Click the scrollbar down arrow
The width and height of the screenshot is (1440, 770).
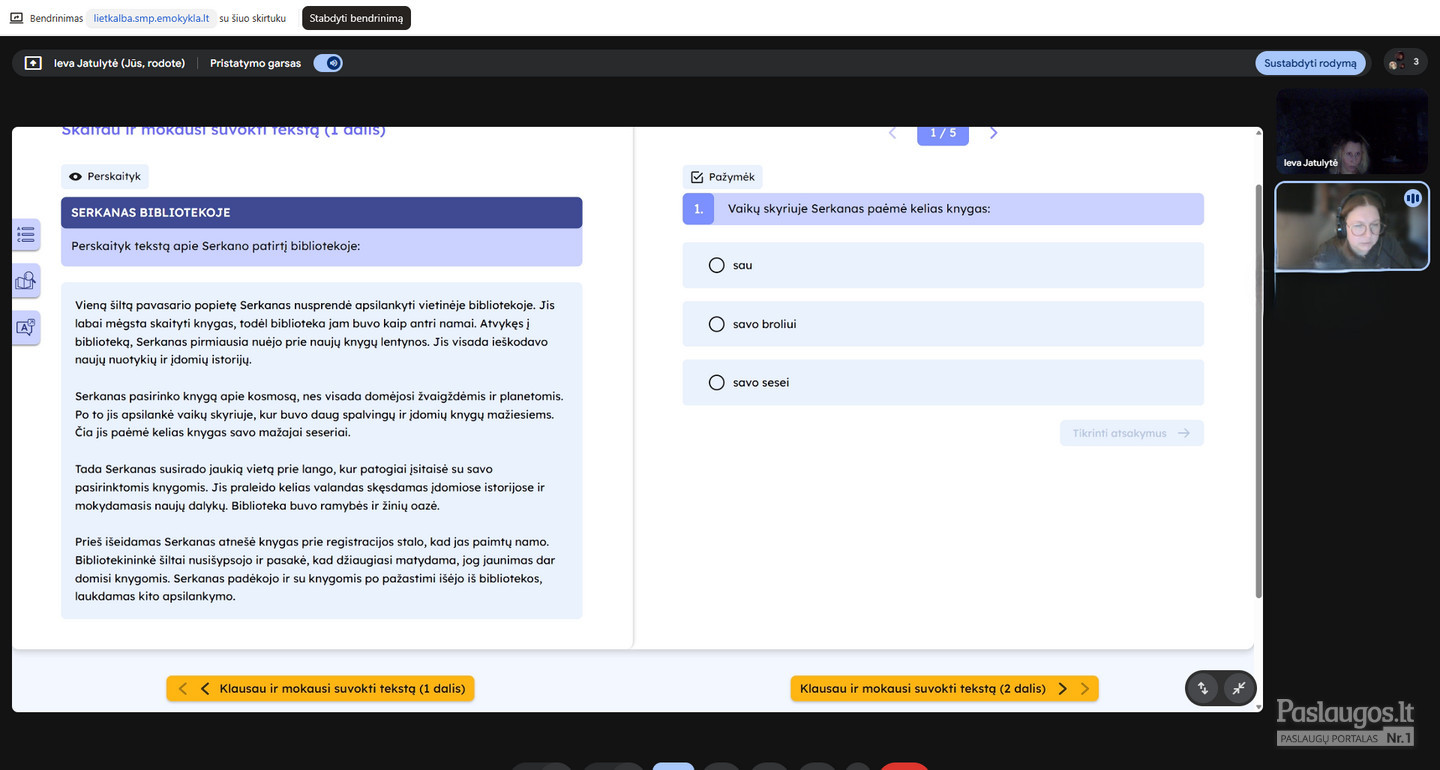(1258, 707)
